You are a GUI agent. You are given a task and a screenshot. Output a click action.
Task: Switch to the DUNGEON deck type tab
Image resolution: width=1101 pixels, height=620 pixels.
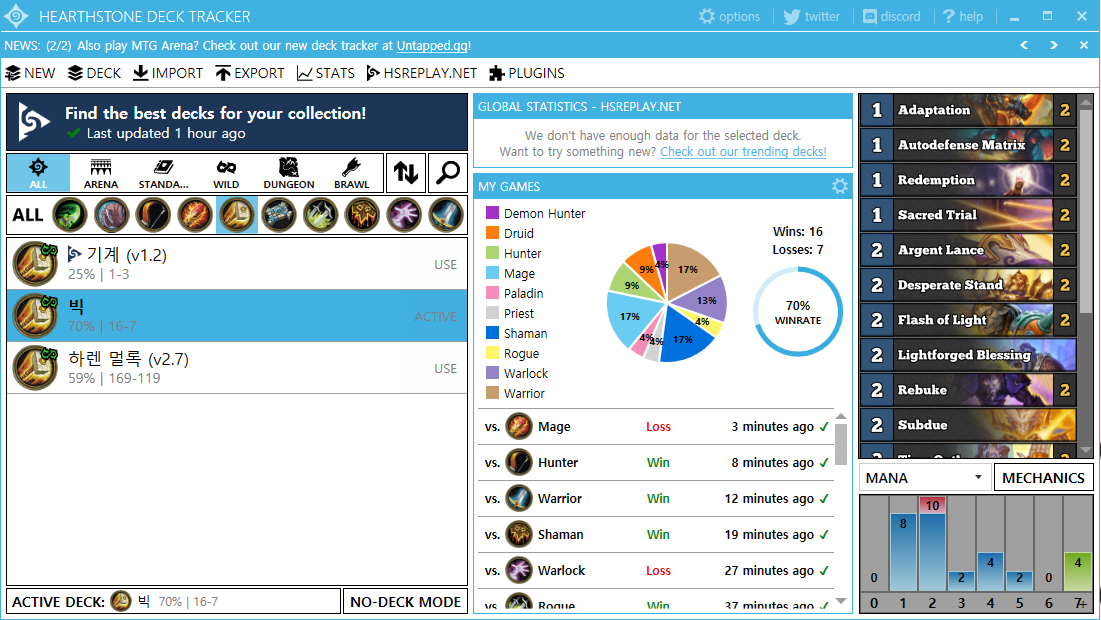[x=289, y=173]
